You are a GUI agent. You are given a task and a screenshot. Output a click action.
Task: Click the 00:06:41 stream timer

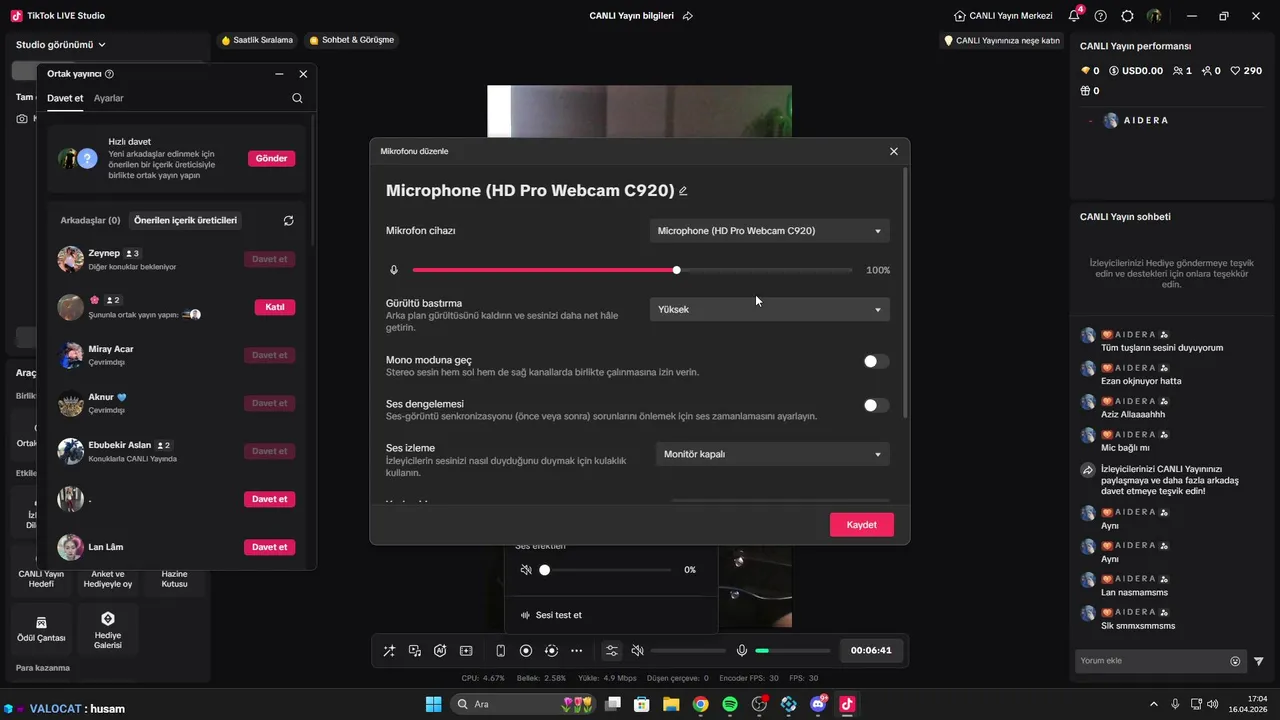tap(871, 650)
